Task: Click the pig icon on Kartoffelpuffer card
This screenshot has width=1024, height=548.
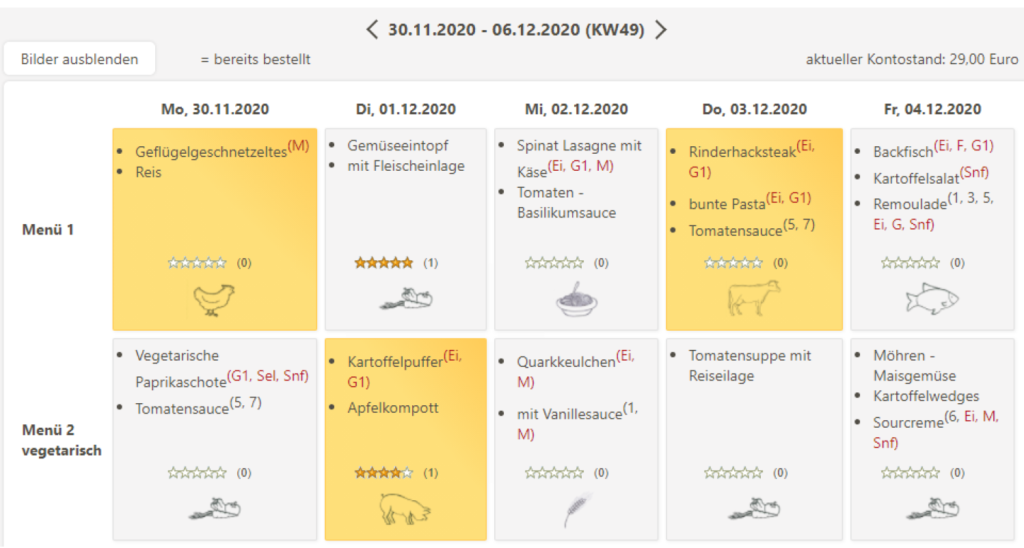Action: pos(404,508)
